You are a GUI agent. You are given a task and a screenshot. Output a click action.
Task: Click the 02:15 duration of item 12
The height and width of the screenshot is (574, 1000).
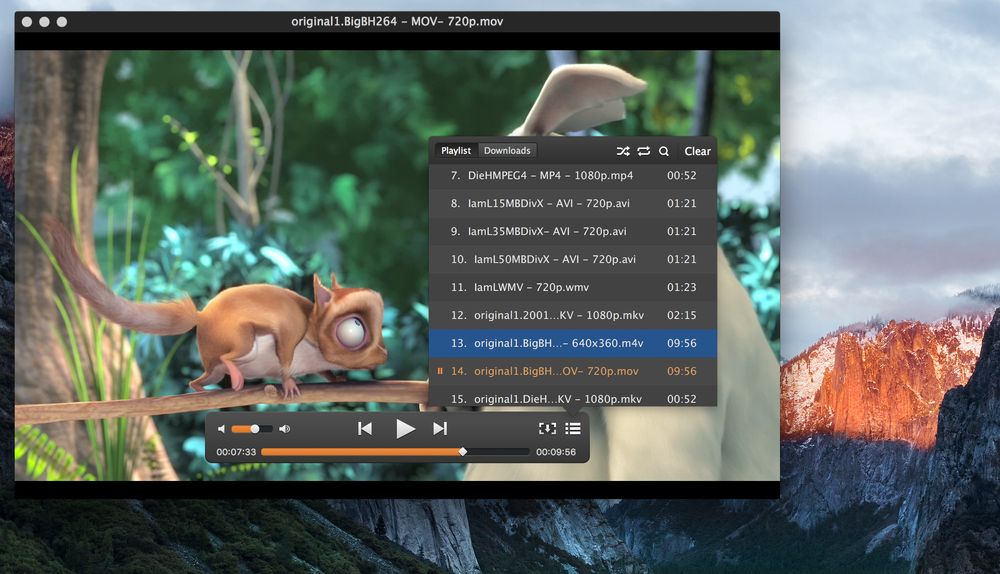[682, 315]
